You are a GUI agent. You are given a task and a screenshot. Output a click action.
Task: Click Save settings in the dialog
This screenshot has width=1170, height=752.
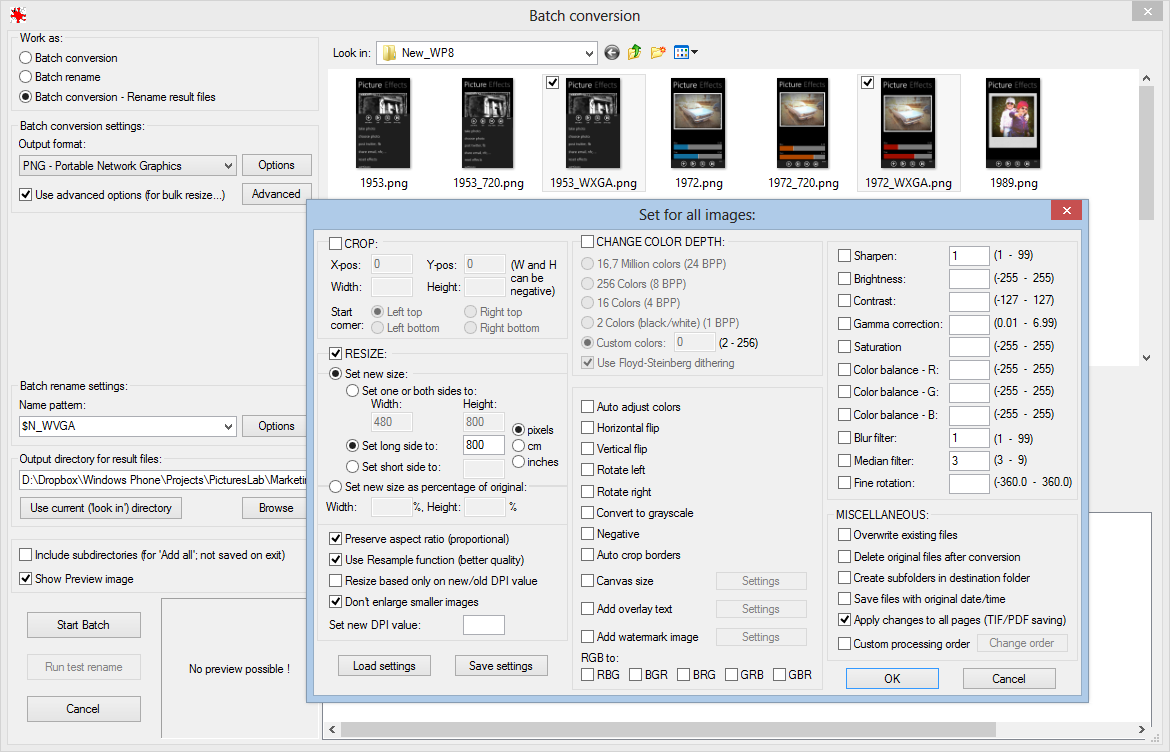(x=501, y=665)
